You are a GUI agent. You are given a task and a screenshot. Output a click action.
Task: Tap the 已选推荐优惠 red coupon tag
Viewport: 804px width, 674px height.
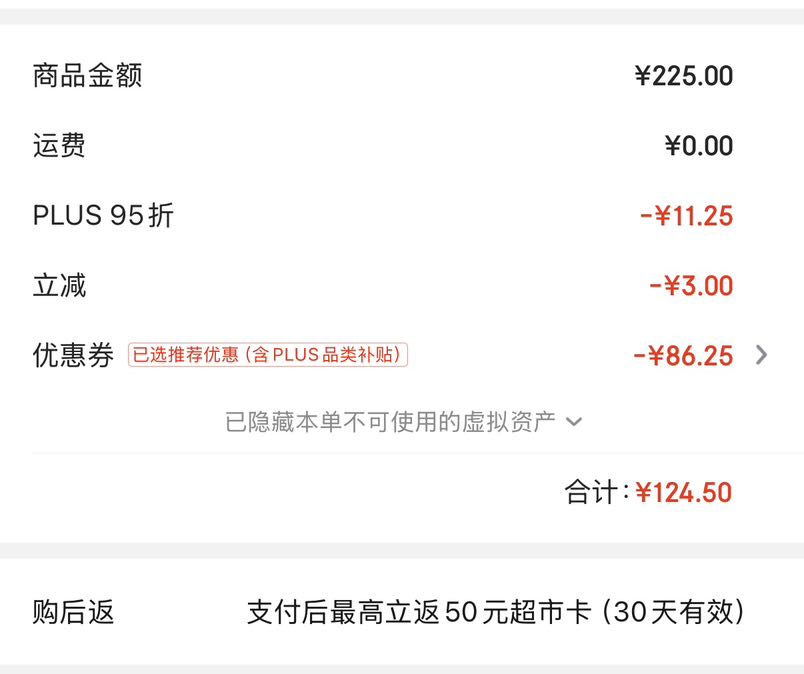tap(268, 354)
